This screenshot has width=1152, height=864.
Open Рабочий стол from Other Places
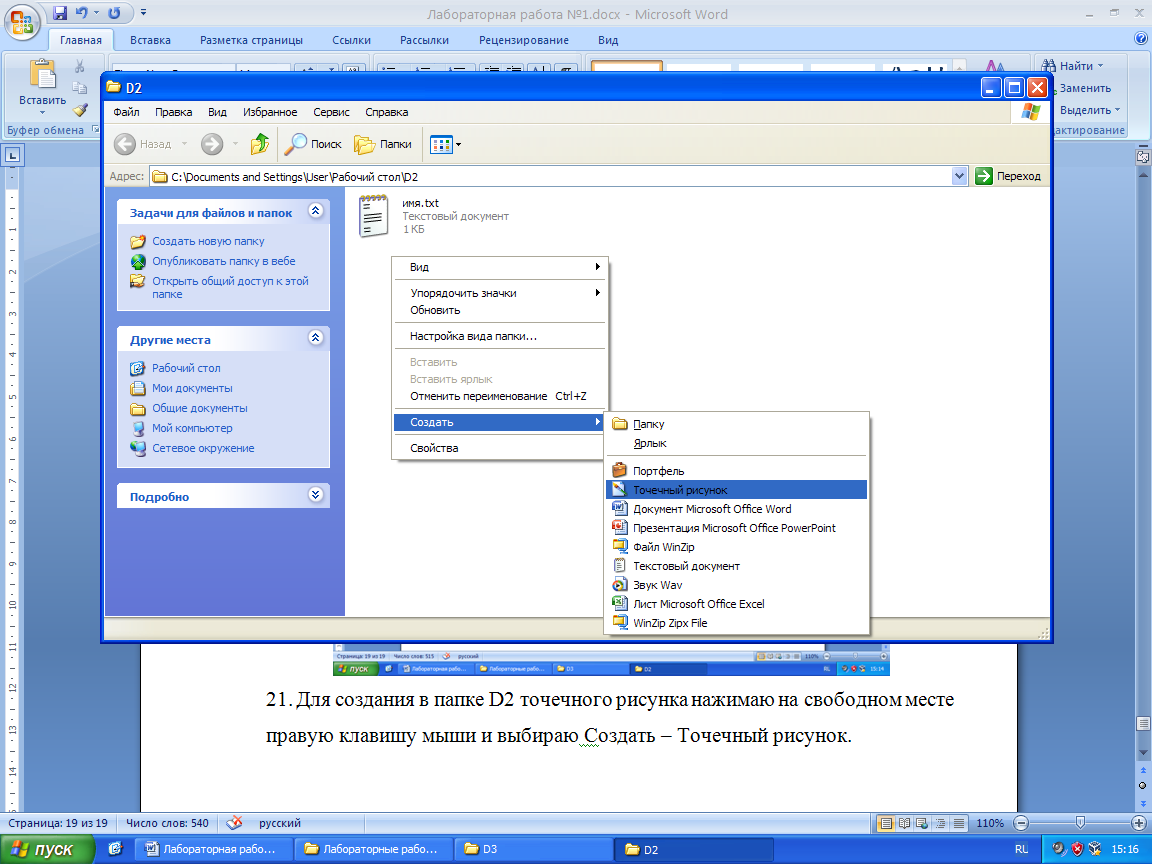pyautogui.click(x=186, y=368)
